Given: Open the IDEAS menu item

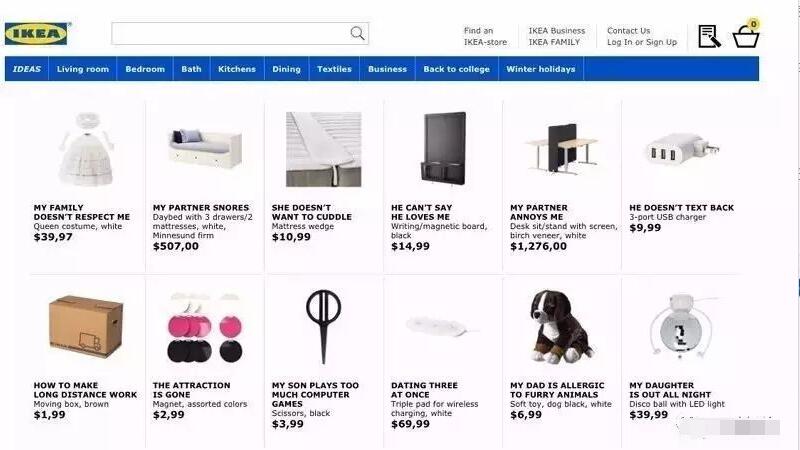Looking at the screenshot, I should pos(27,69).
